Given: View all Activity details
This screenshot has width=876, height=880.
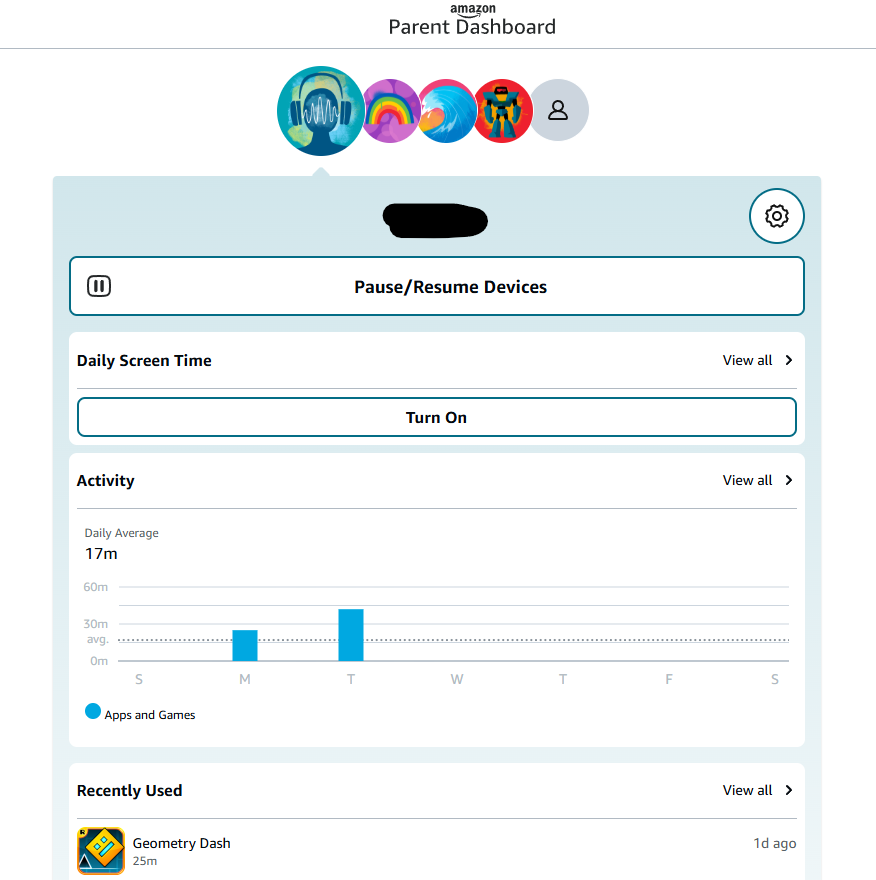Looking at the screenshot, I should (x=758, y=480).
